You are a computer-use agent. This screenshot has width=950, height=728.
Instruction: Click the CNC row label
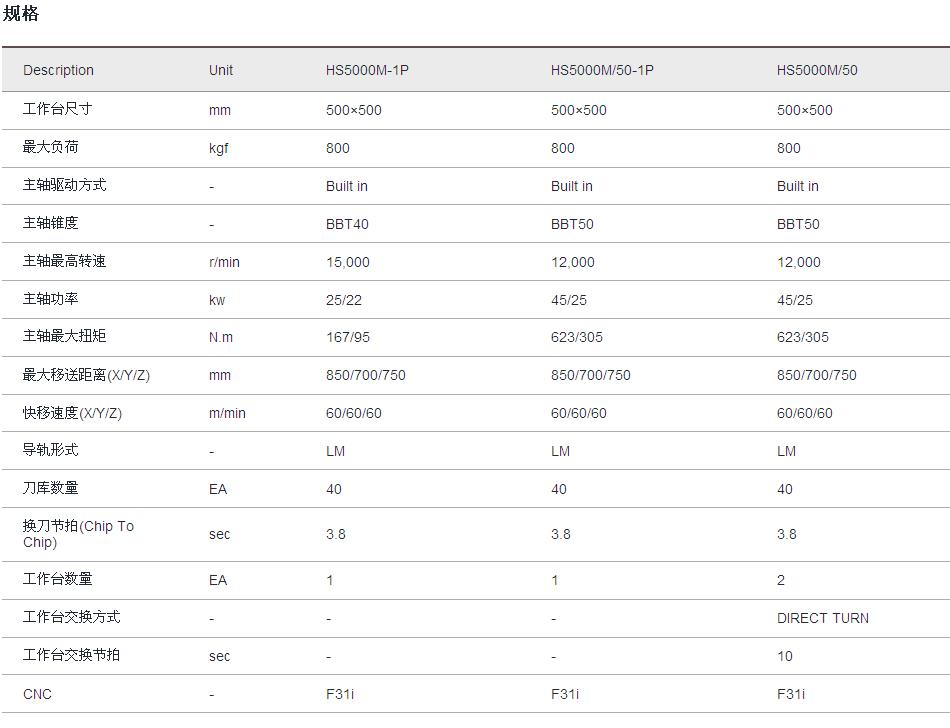point(37,694)
